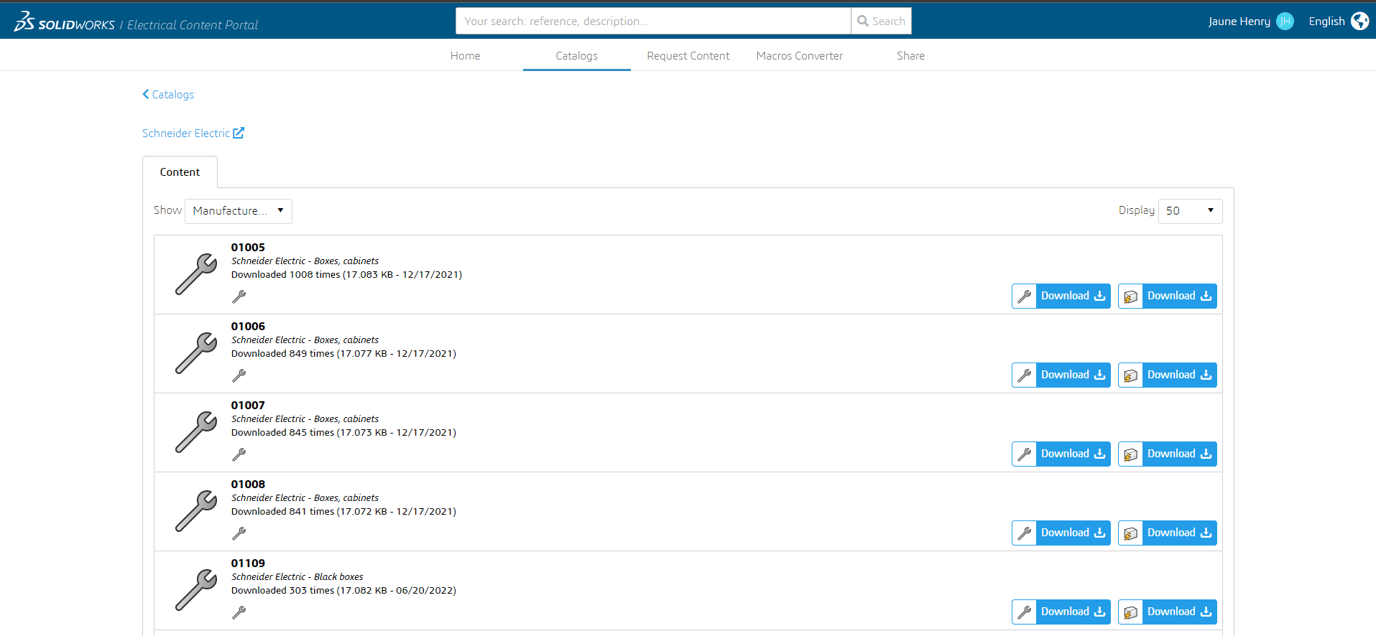Expand the Show Manufacturer dropdown

238,211
